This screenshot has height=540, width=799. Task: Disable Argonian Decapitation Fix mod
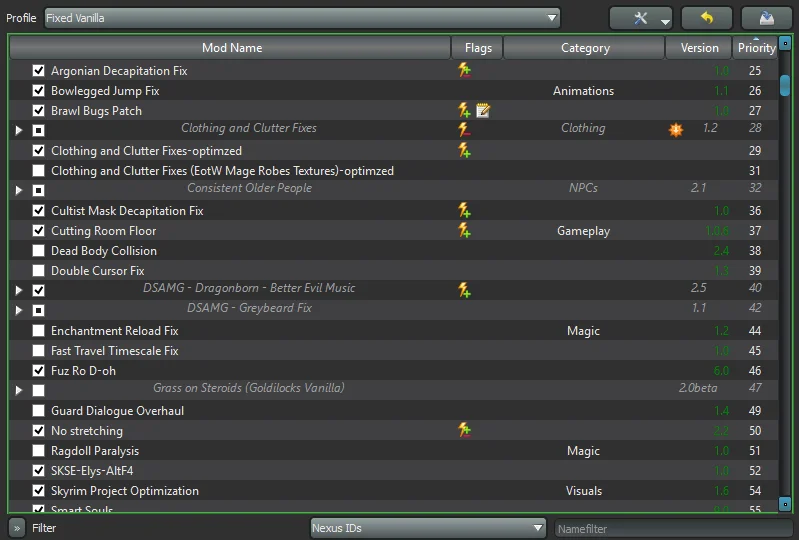tap(38, 70)
